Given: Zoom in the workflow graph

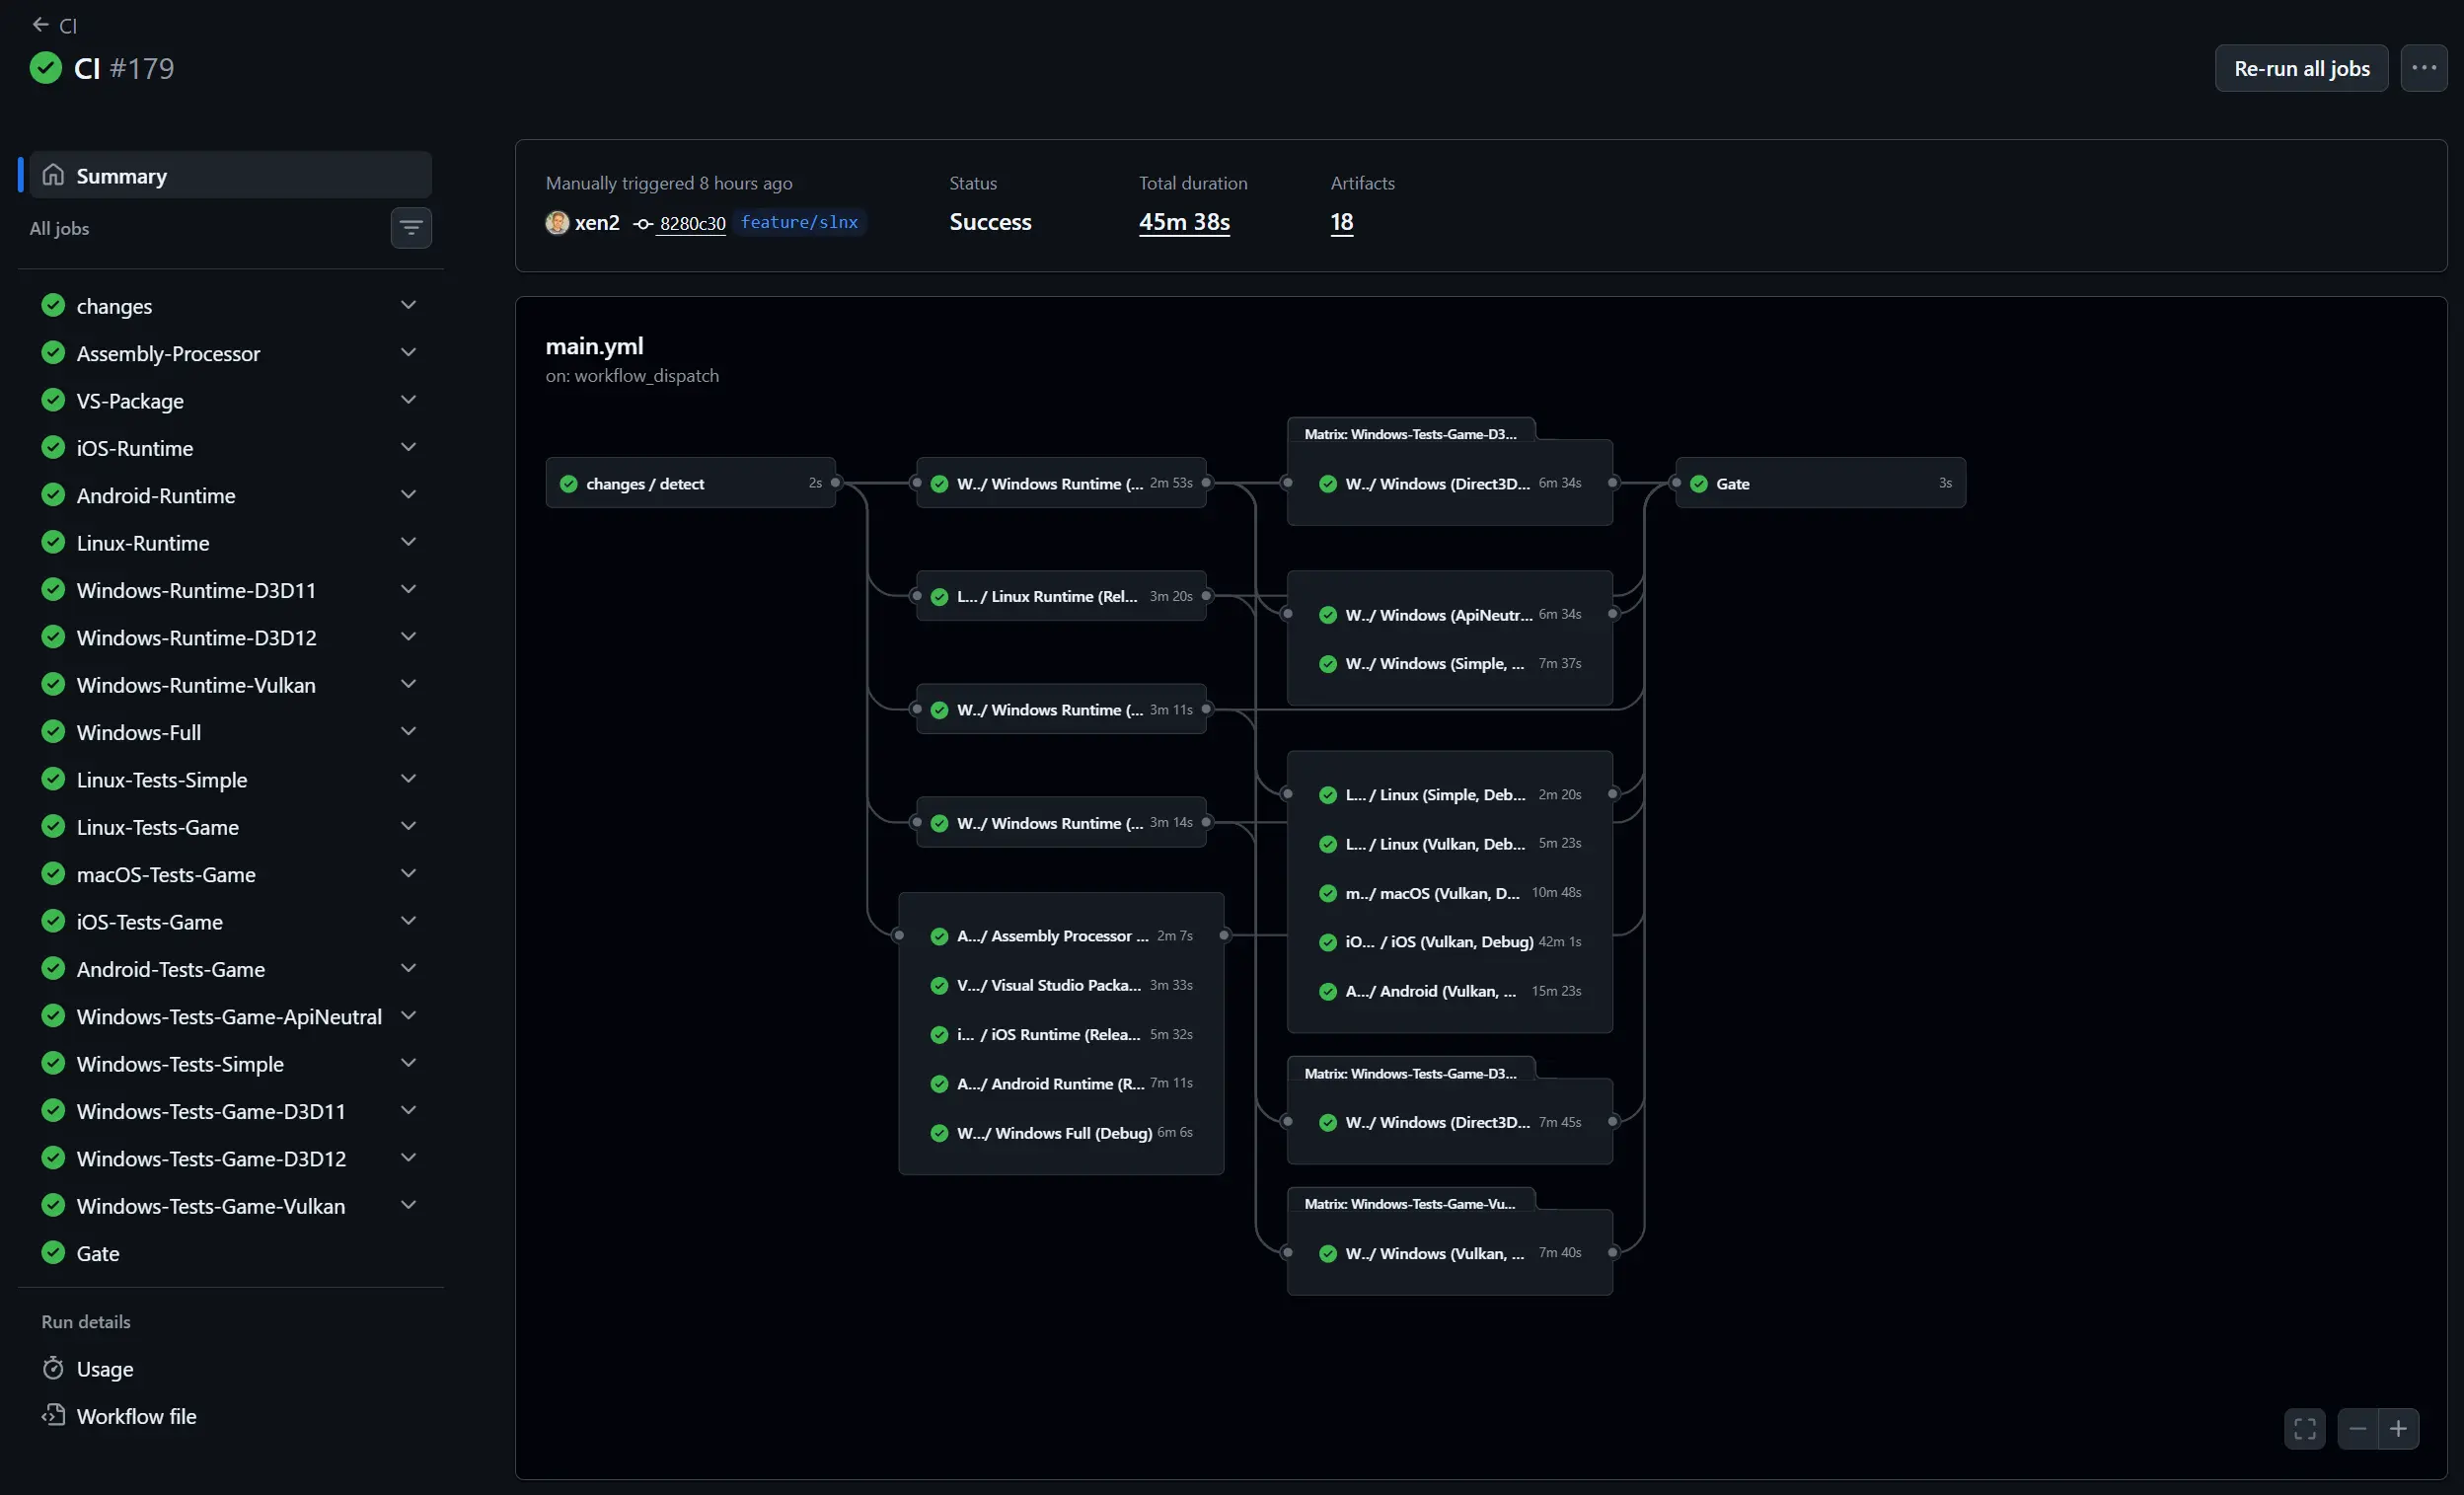Looking at the screenshot, I should 2399,1428.
